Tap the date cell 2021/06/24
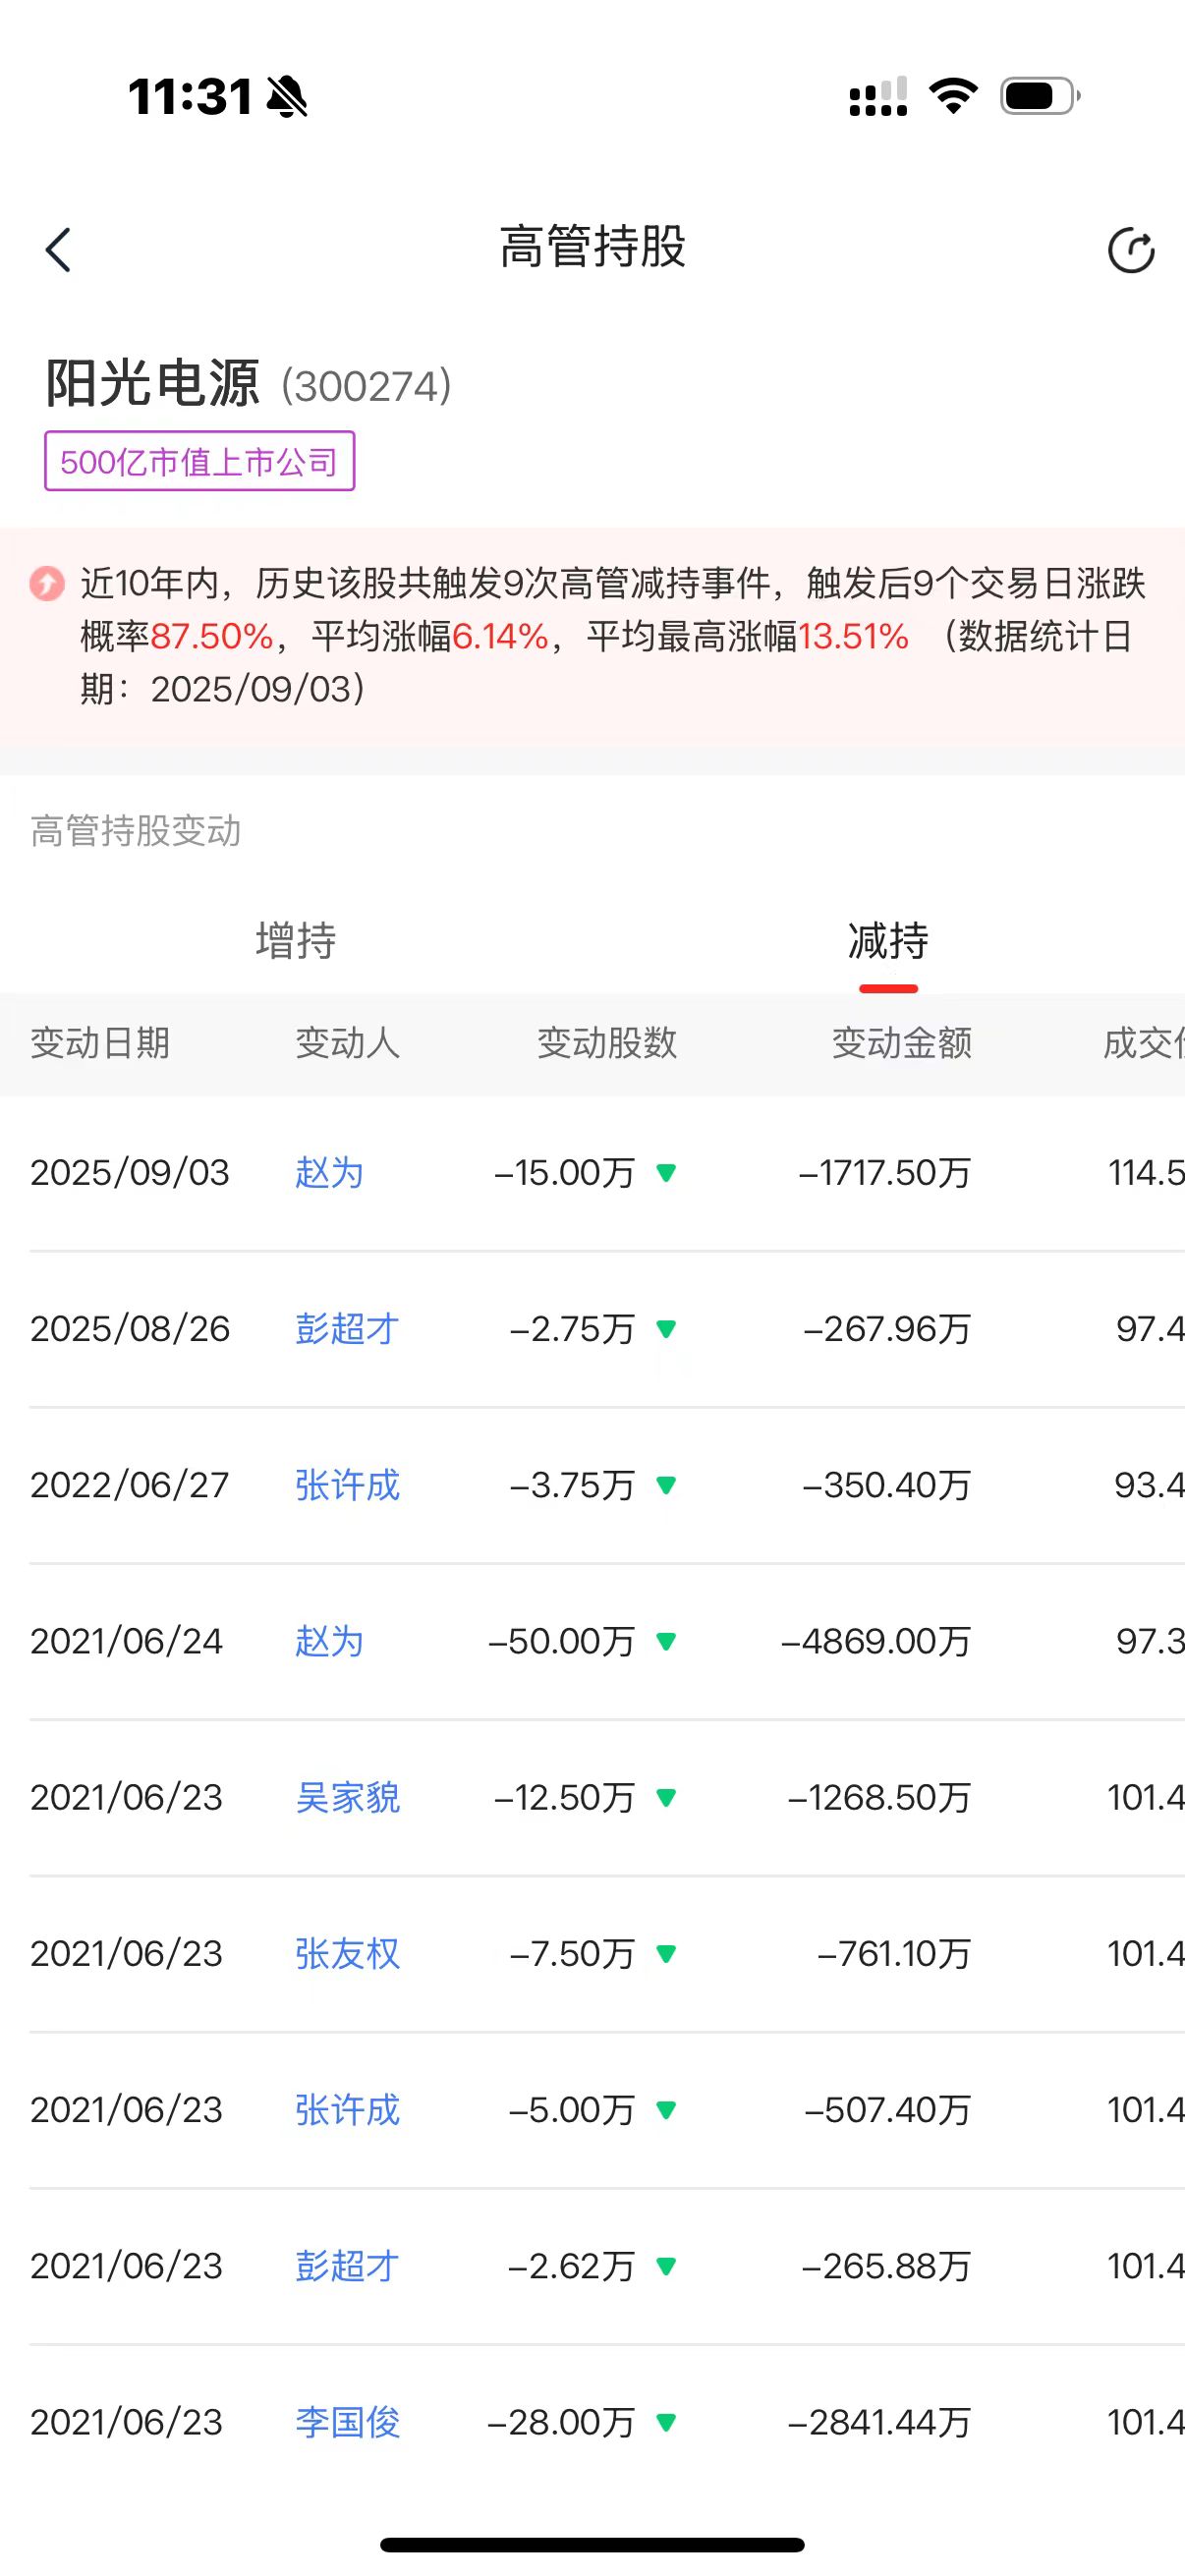Screen dimensions: 1185x2576 [127, 1640]
